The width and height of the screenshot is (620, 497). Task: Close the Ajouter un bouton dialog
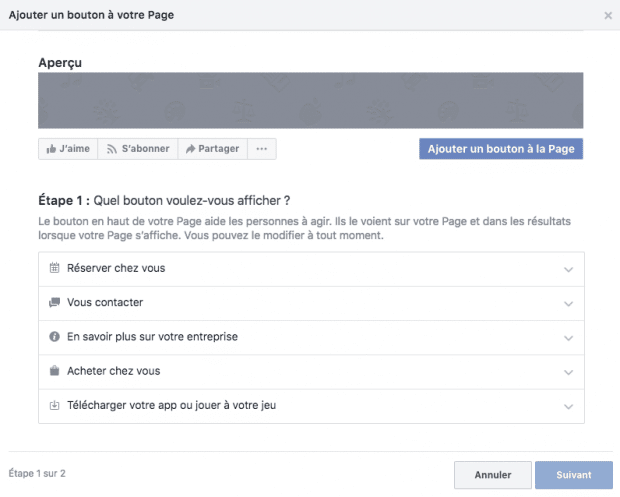[608, 15]
